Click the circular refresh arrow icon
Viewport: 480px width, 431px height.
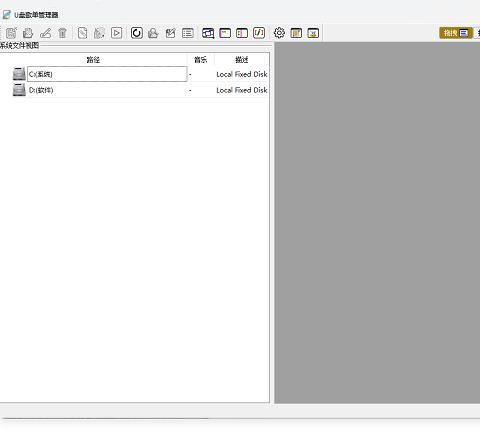pos(137,33)
